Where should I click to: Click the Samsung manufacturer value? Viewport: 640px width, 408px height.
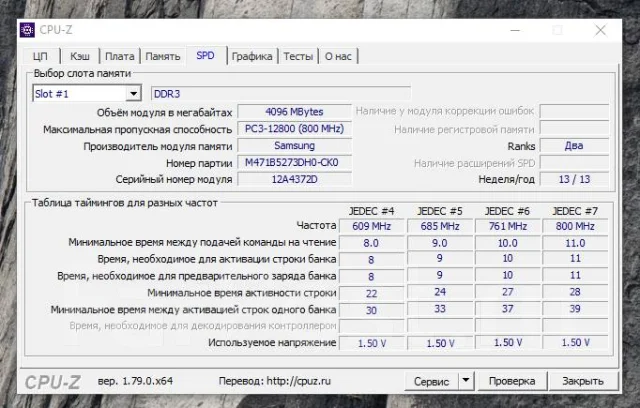[x=294, y=146]
